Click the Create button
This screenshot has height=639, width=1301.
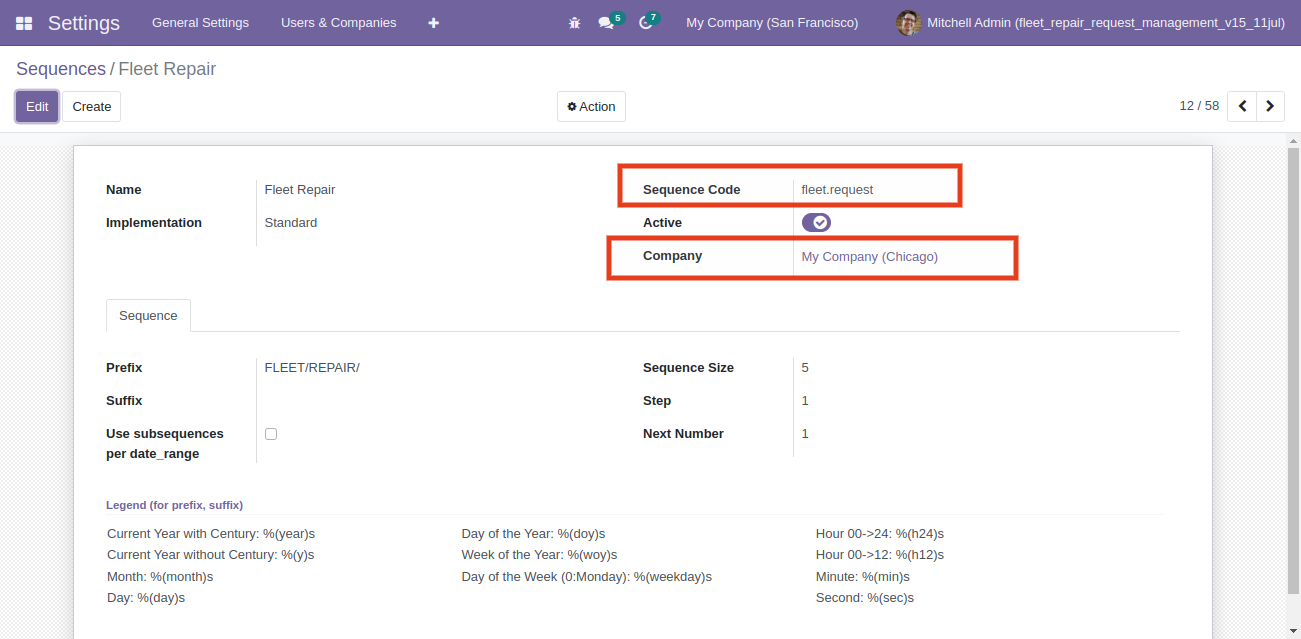coord(92,106)
